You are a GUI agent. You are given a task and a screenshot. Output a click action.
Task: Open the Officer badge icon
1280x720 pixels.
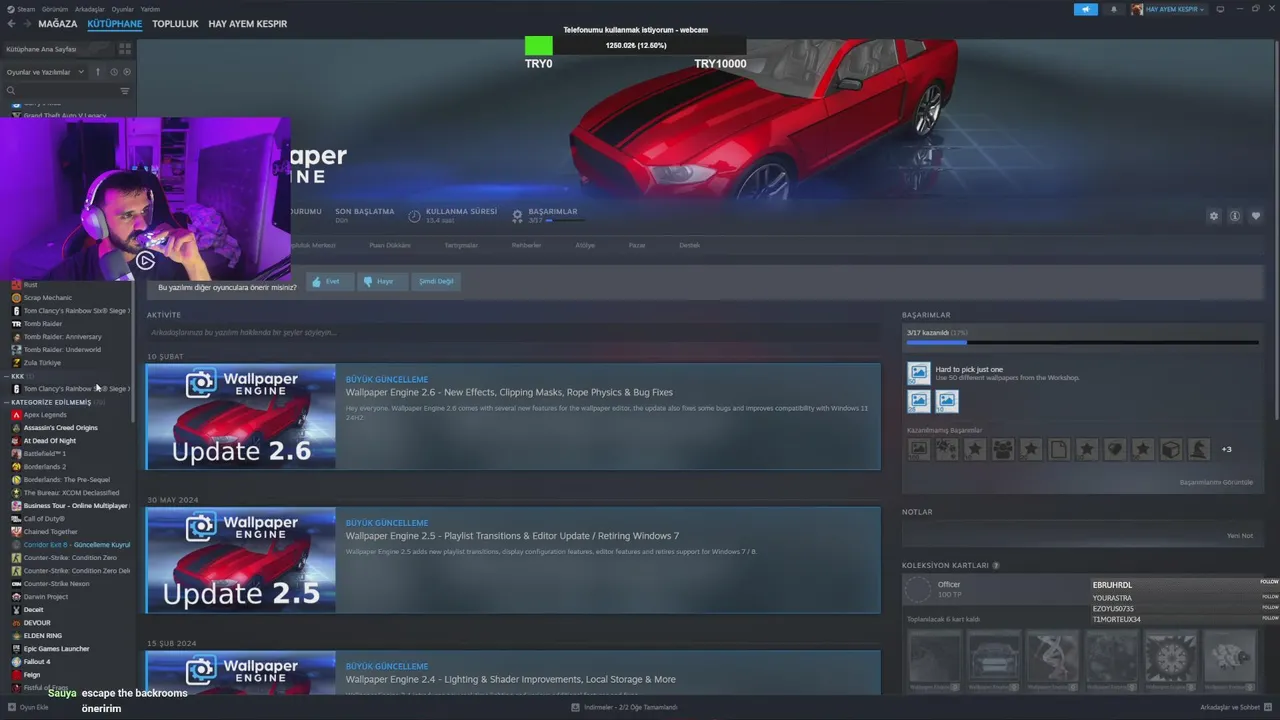point(917,589)
